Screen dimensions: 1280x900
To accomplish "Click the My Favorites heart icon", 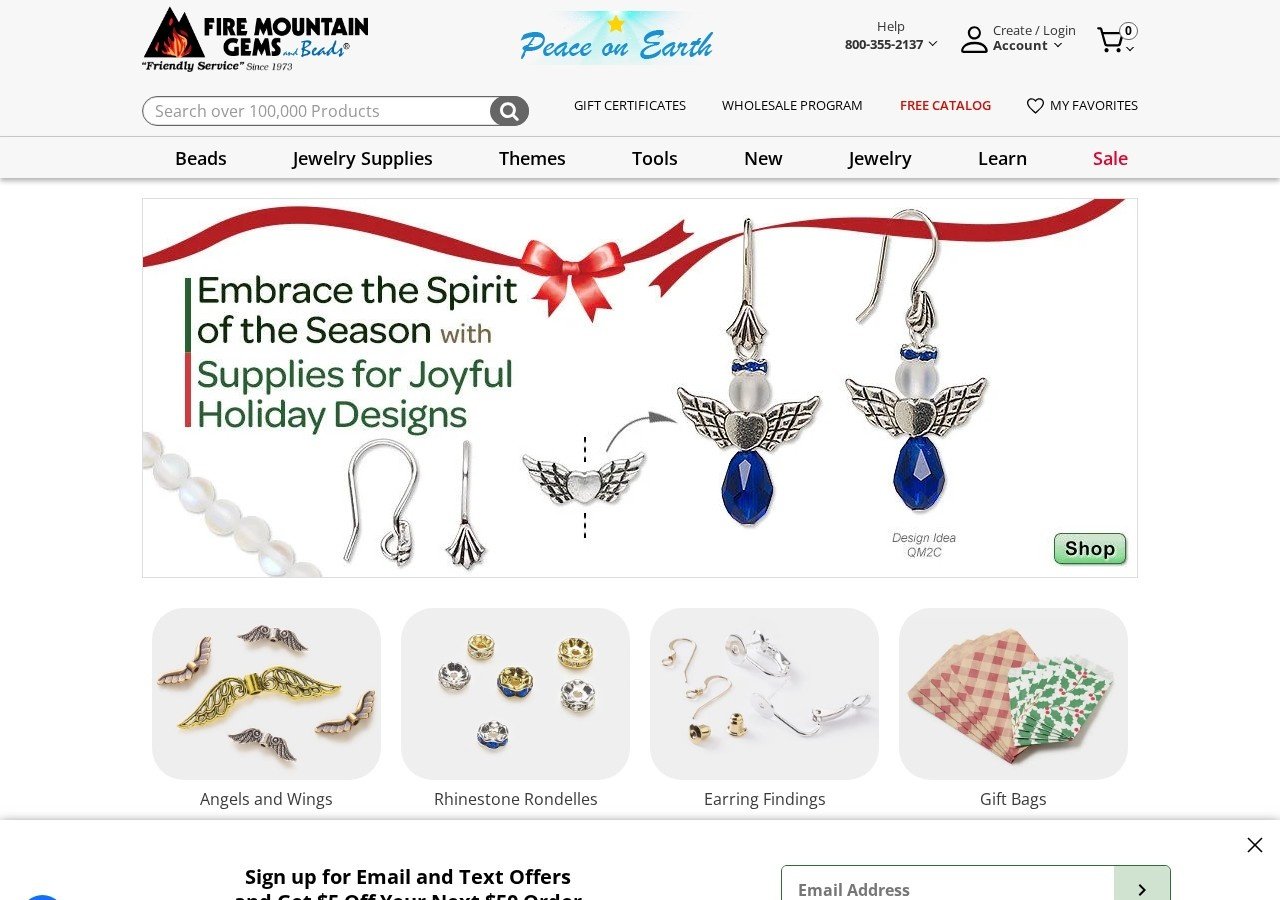I will (1035, 106).
